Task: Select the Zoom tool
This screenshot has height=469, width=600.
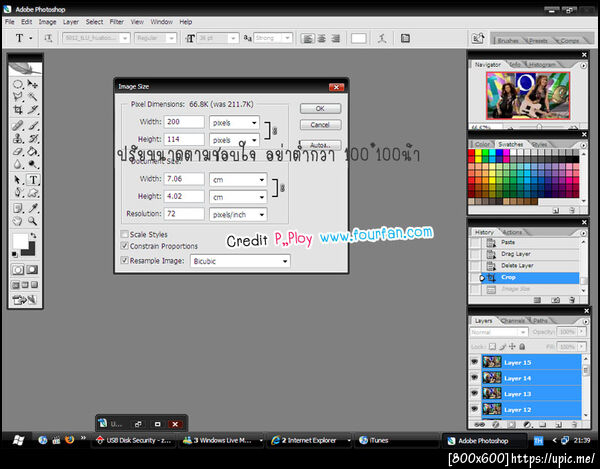Action: 33,221
